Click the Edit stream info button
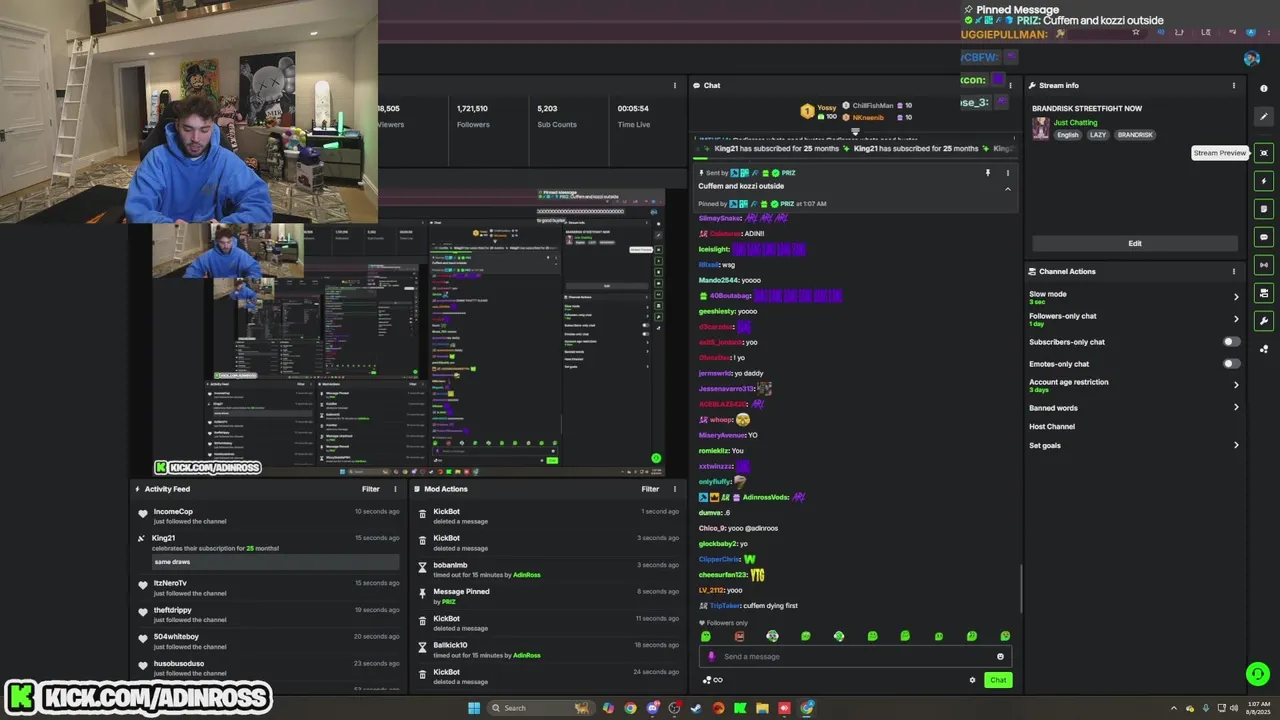Image resolution: width=1280 pixels, height=720 pixels. pyautogui.click(x=1135, y=243)
